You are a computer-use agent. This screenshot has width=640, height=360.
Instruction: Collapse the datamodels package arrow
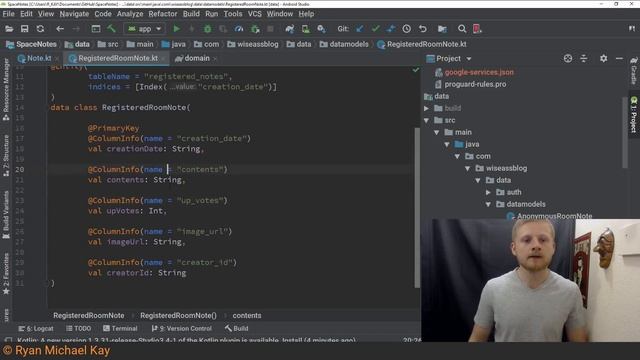pos(488,204)
